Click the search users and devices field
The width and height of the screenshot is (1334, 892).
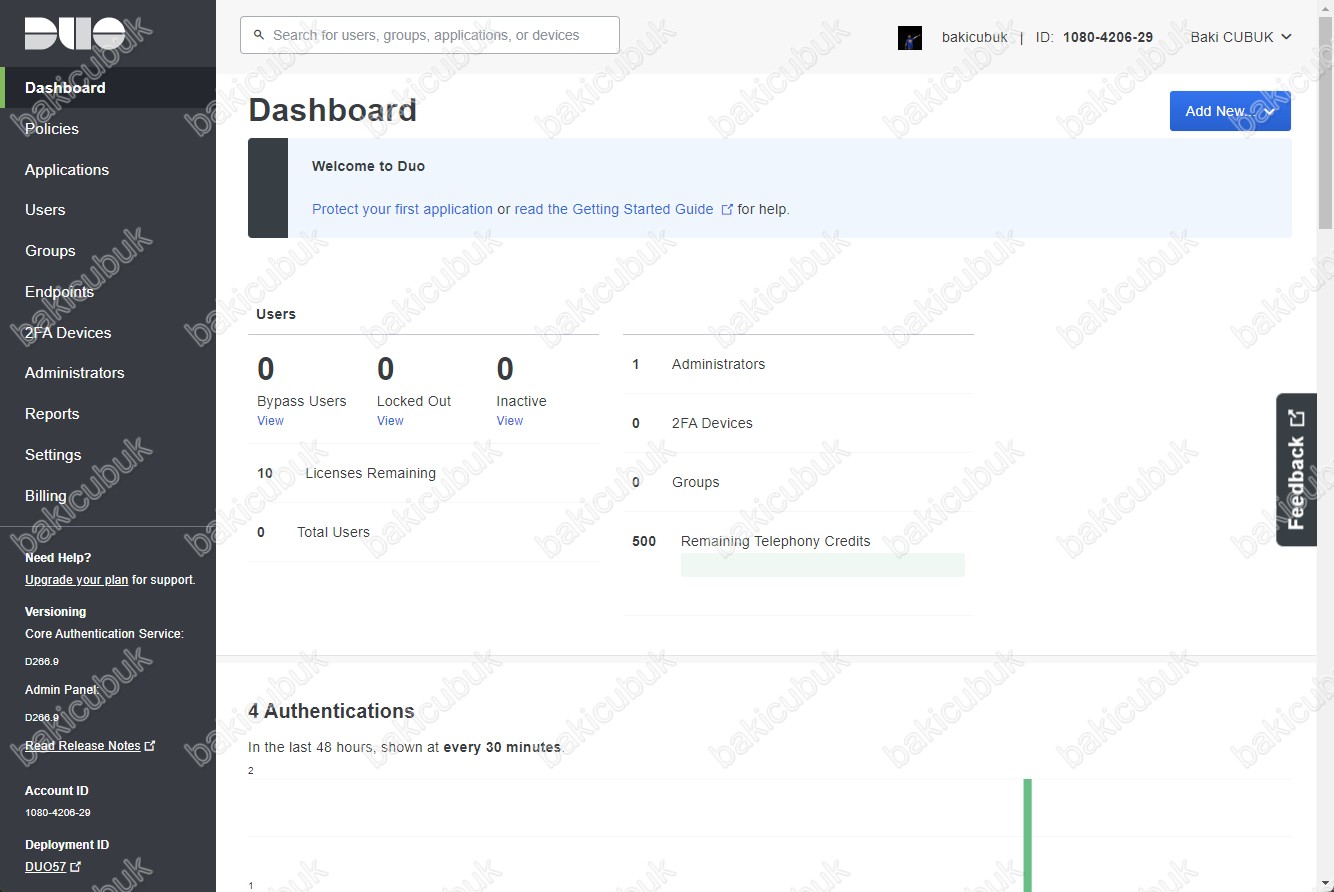click(430, 35)
